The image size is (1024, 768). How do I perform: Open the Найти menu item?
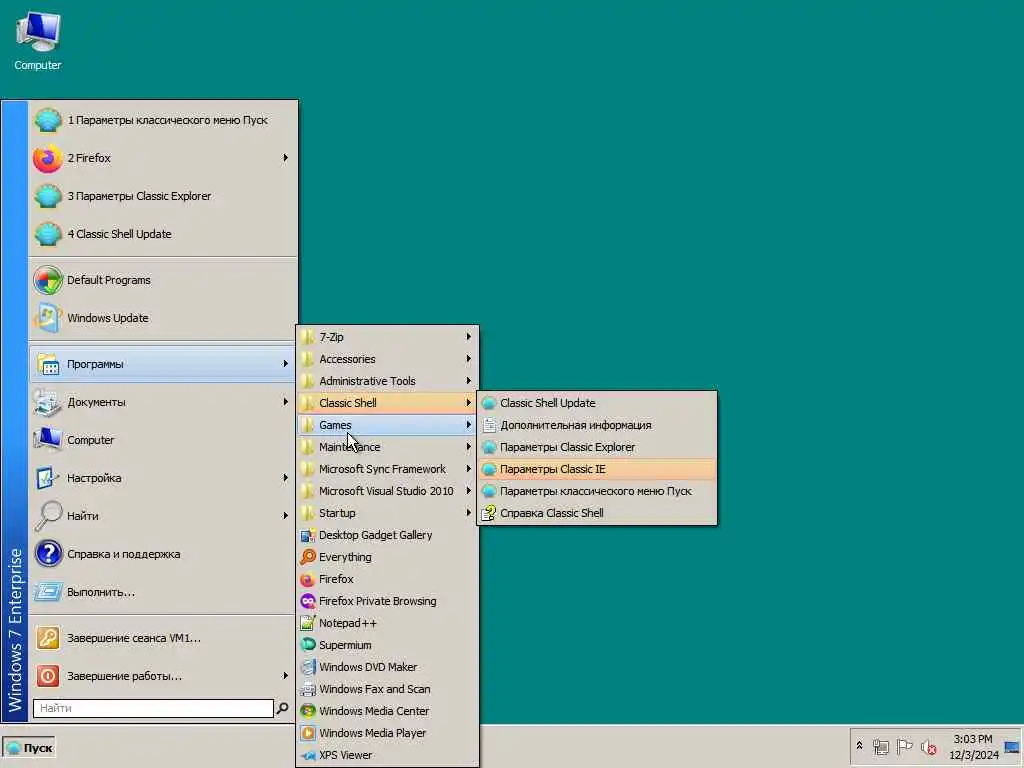163,516
